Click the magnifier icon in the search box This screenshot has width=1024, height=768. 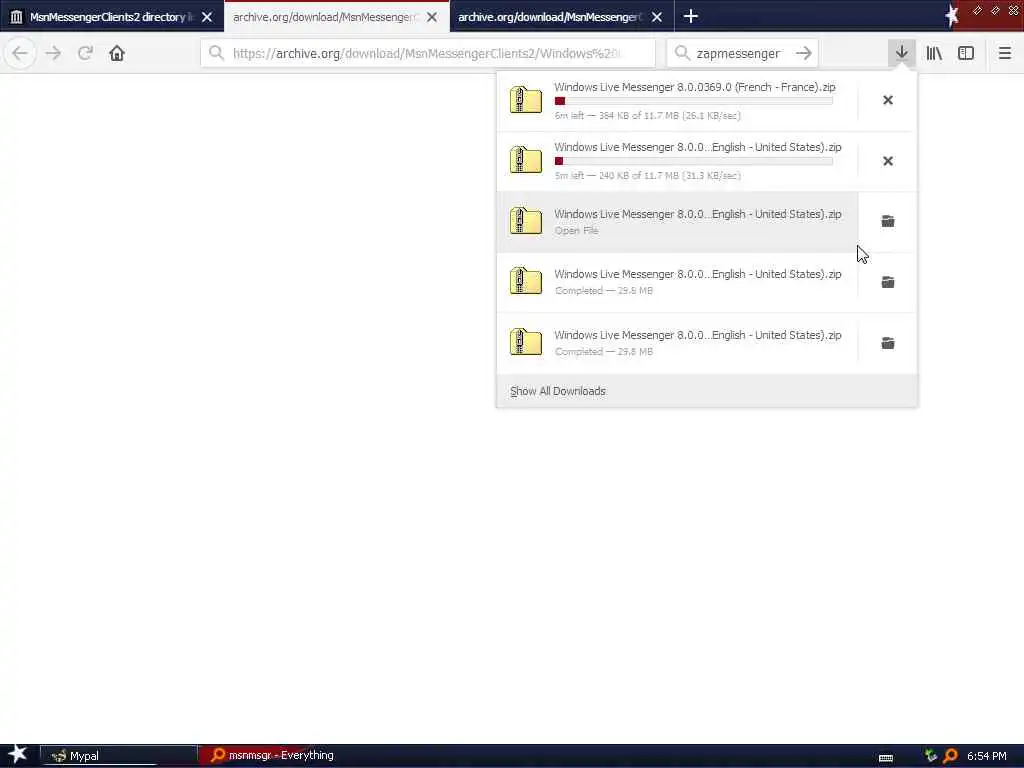(x=682, y=53)
